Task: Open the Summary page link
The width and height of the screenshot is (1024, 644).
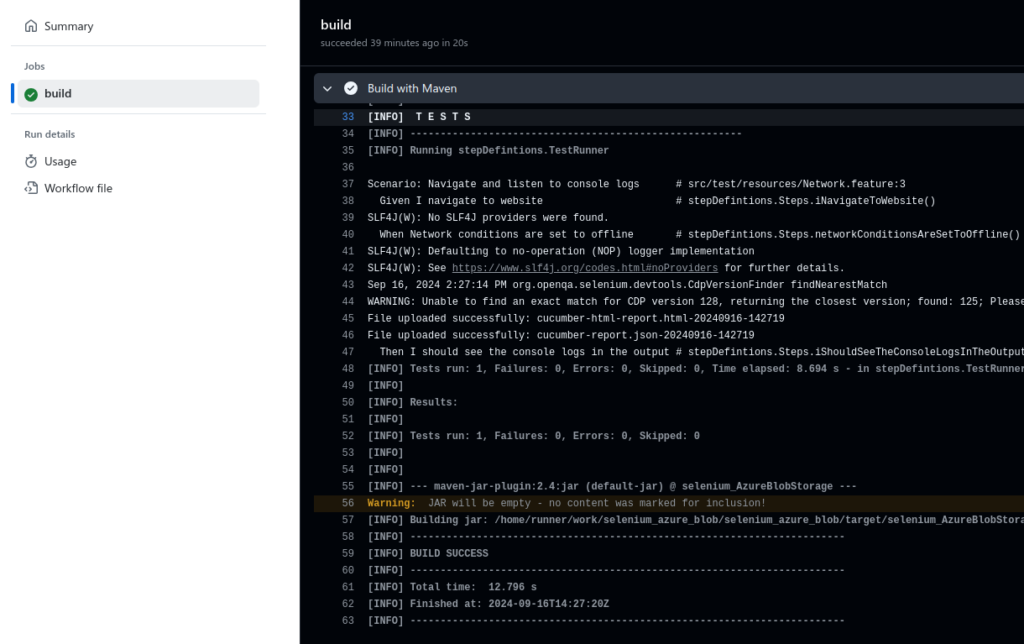Action: coord(68,26)
